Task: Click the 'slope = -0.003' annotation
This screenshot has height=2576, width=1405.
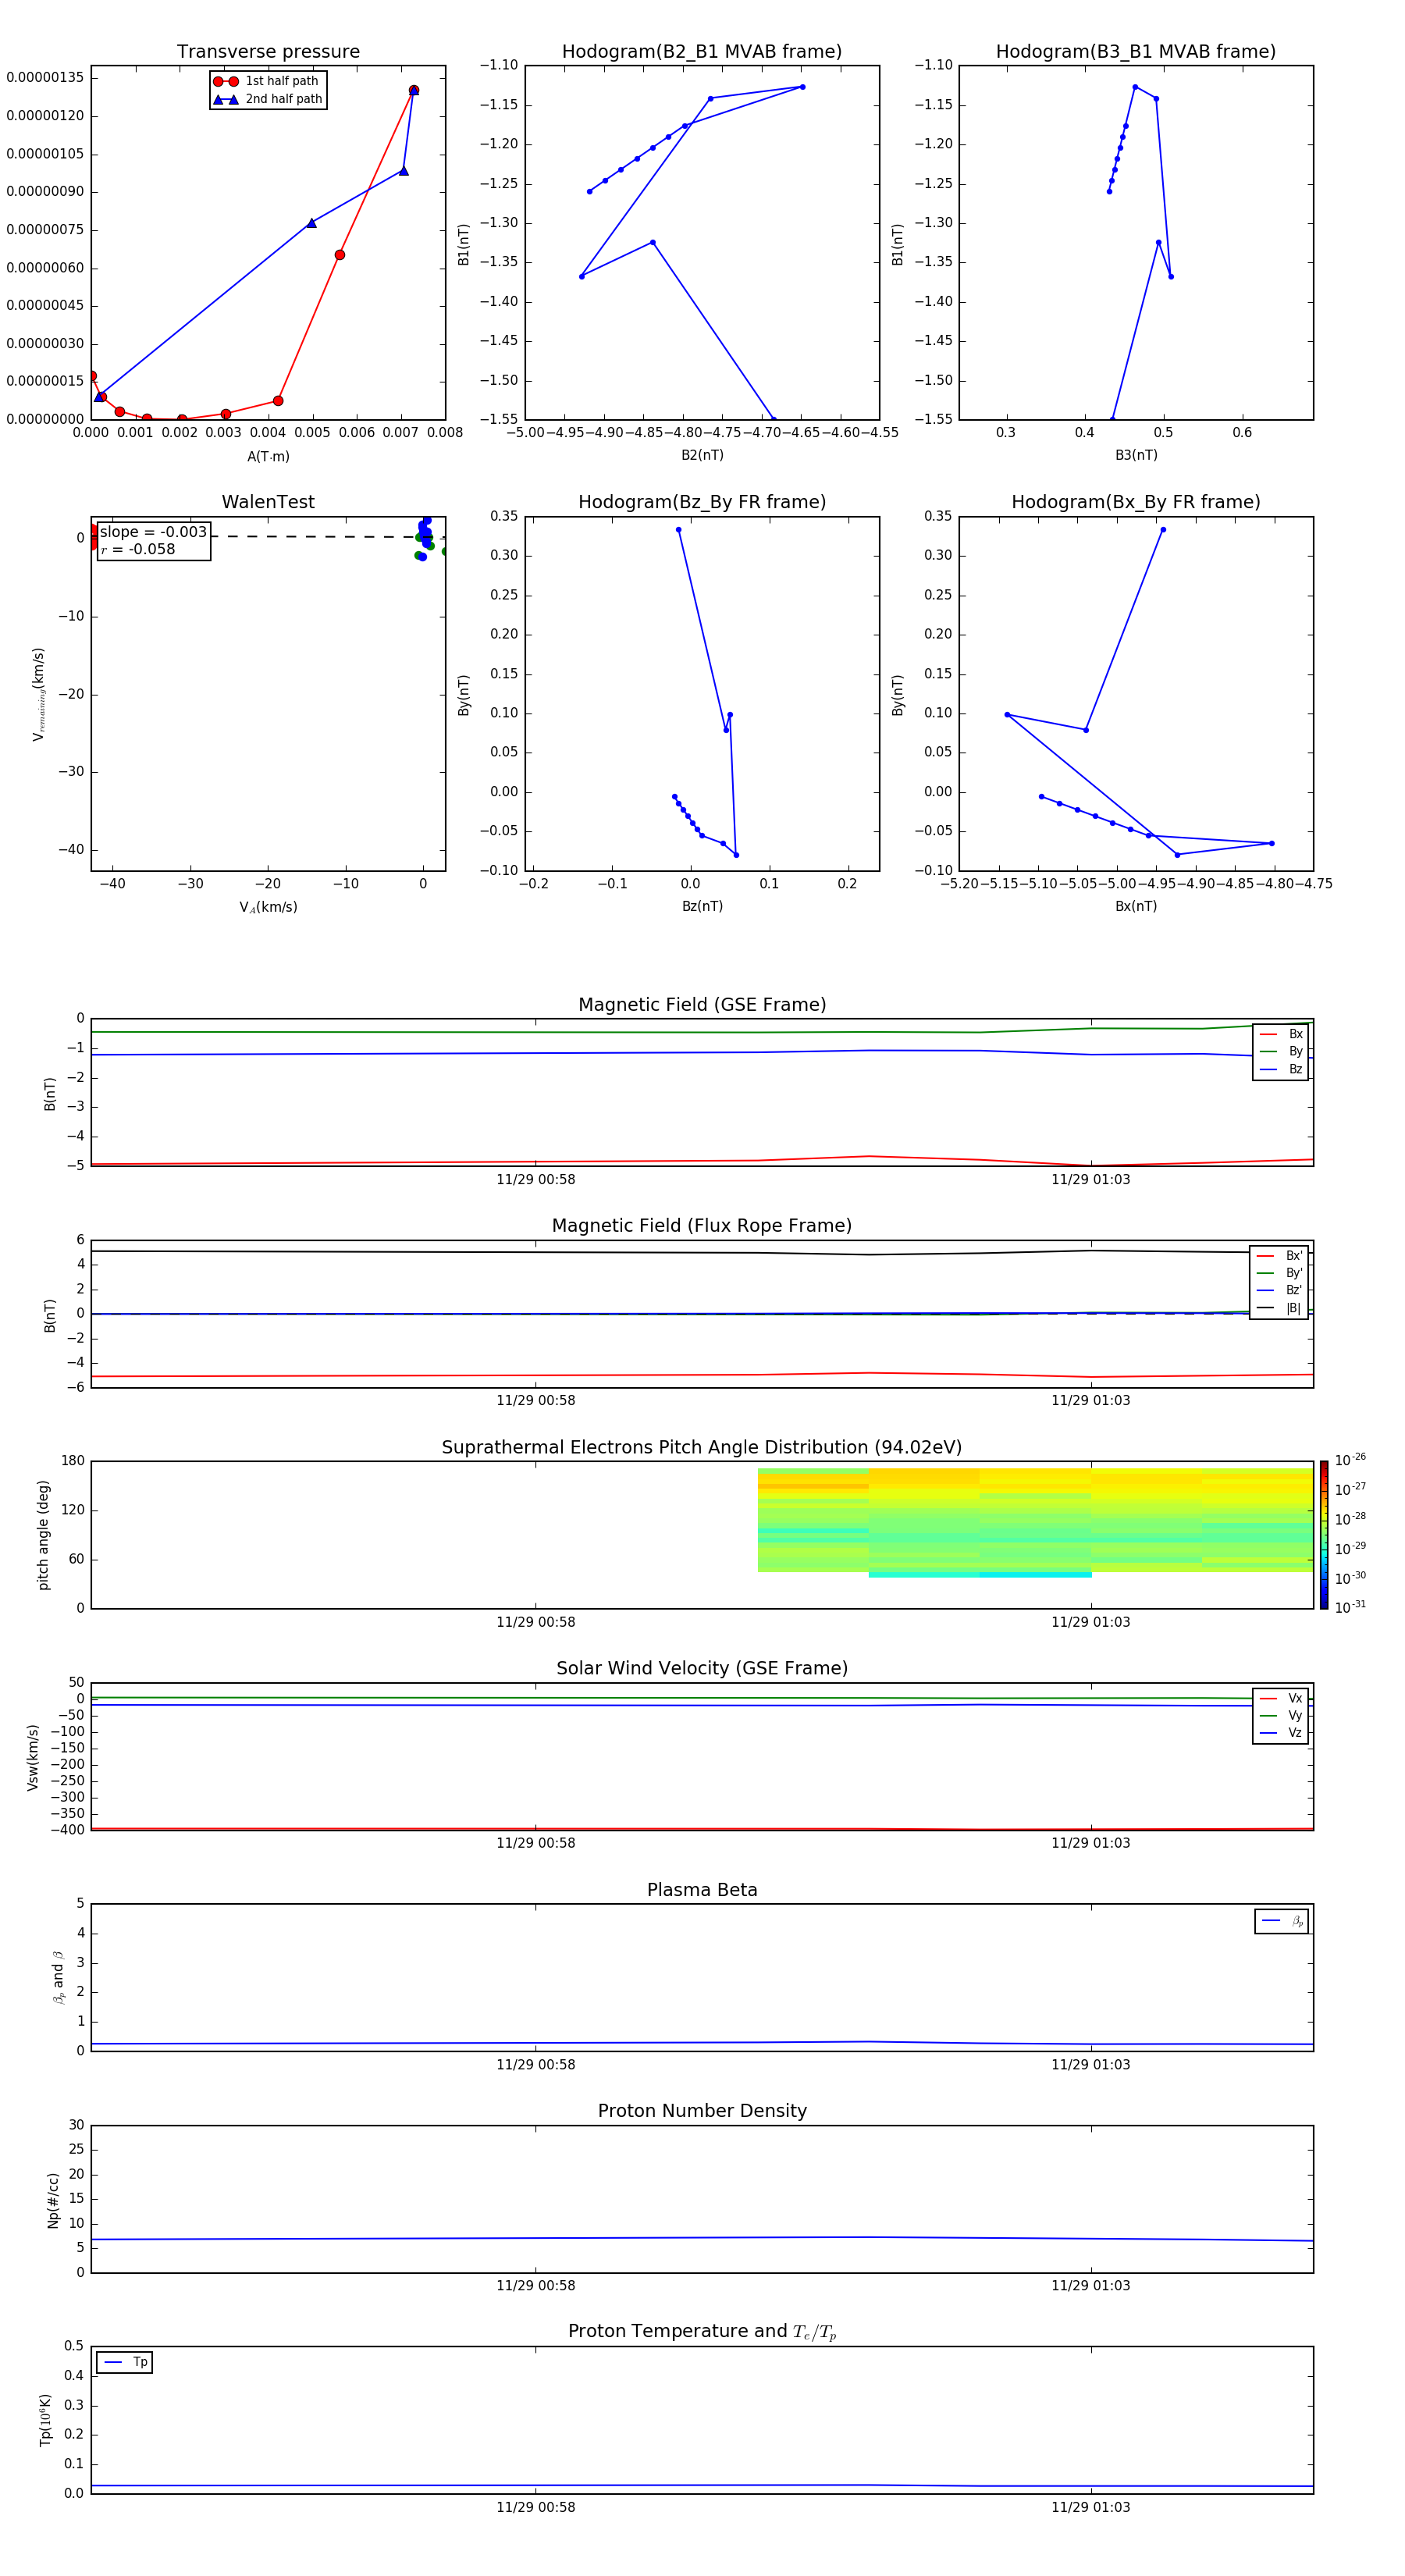Action: (153, 532)
